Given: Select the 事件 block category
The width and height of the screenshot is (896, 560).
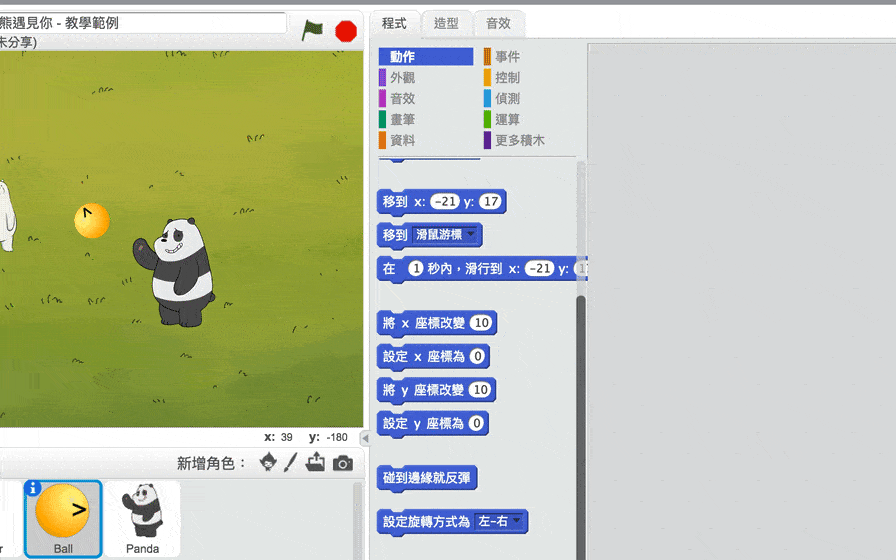Looking at the screenshot, I should point(507,57).
